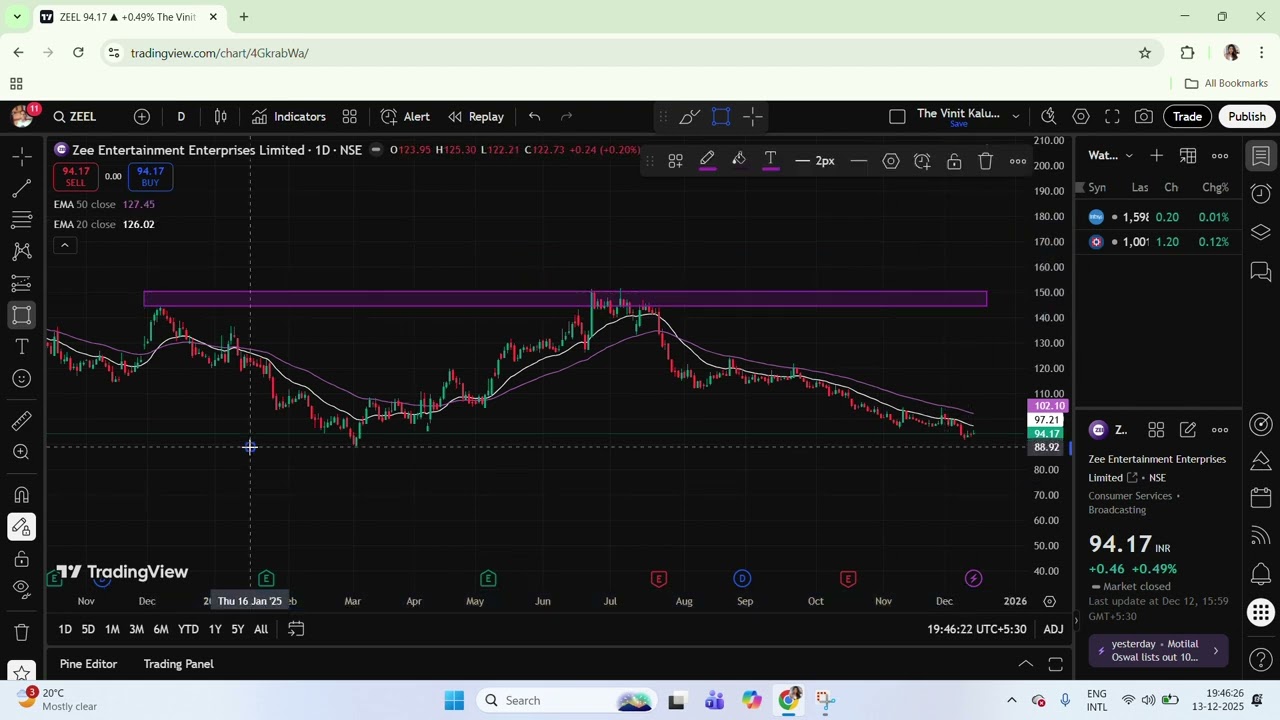Viewport: 1280px width, 720px height.
Task: Select the trend line drawing tool
Action: [x=21, y=188]
